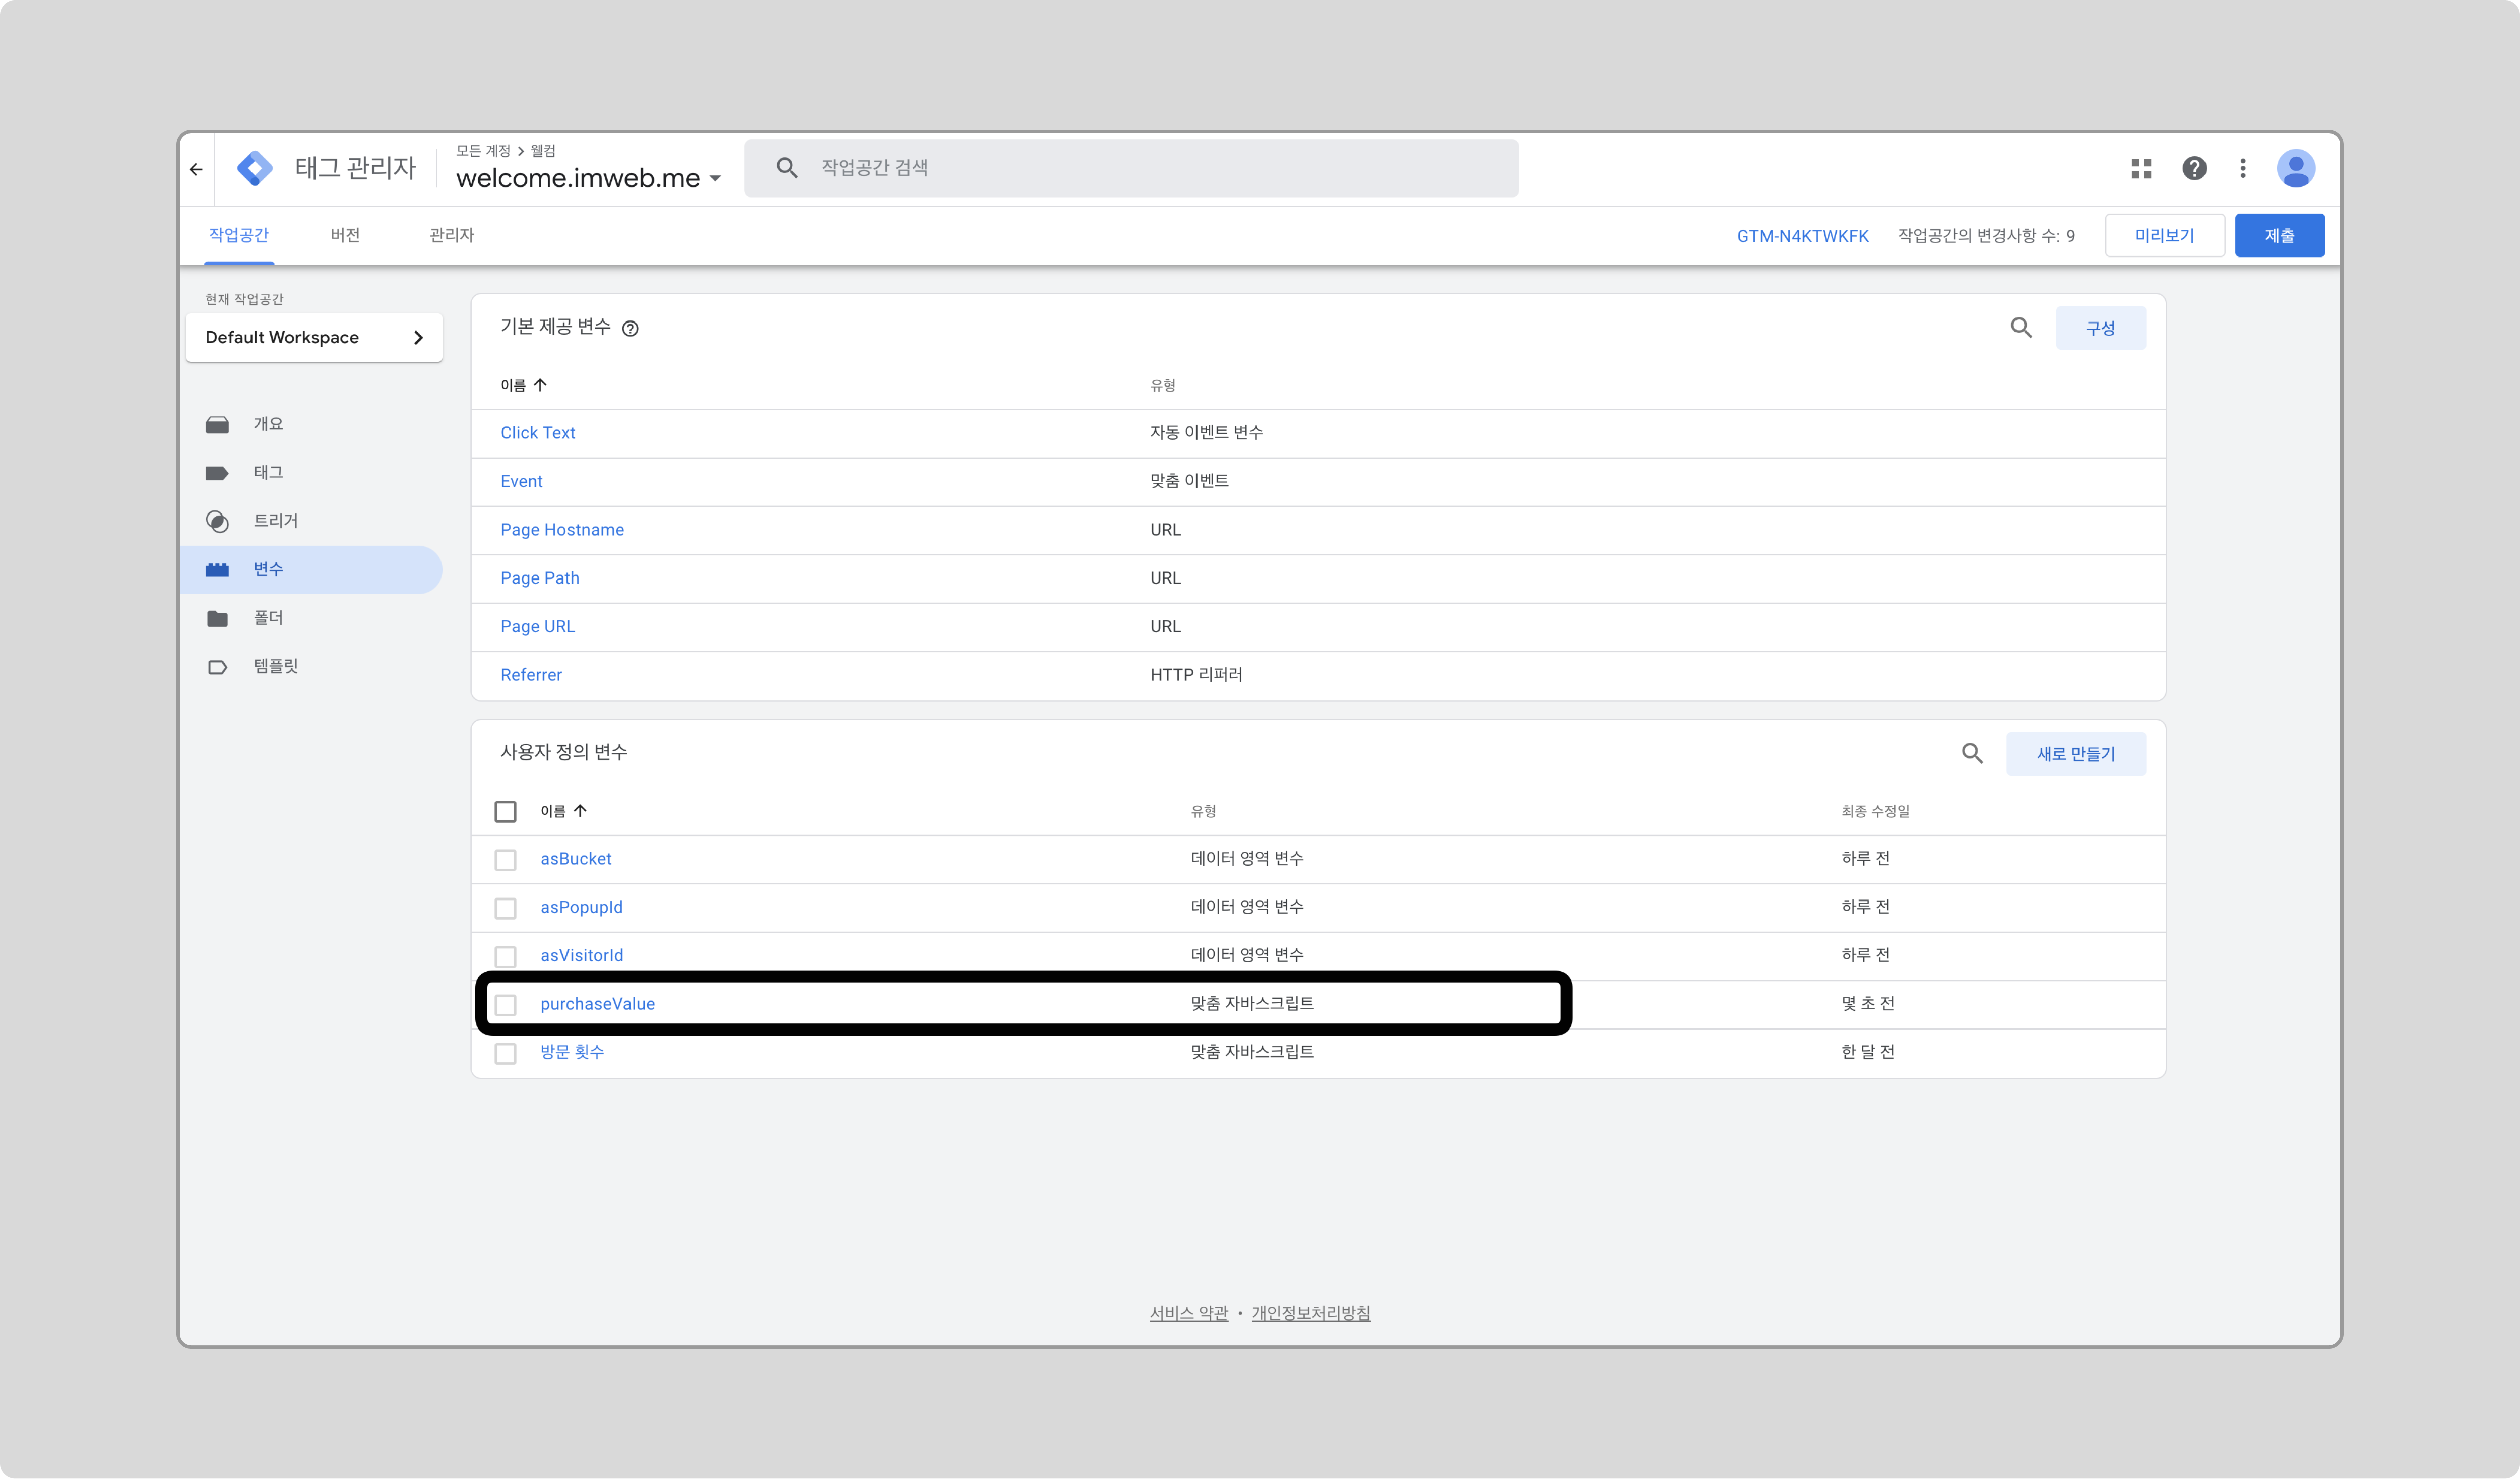The image size is (2520, 1479).
Task: Open the purchaseValue variable
Action: (598, 1004)
